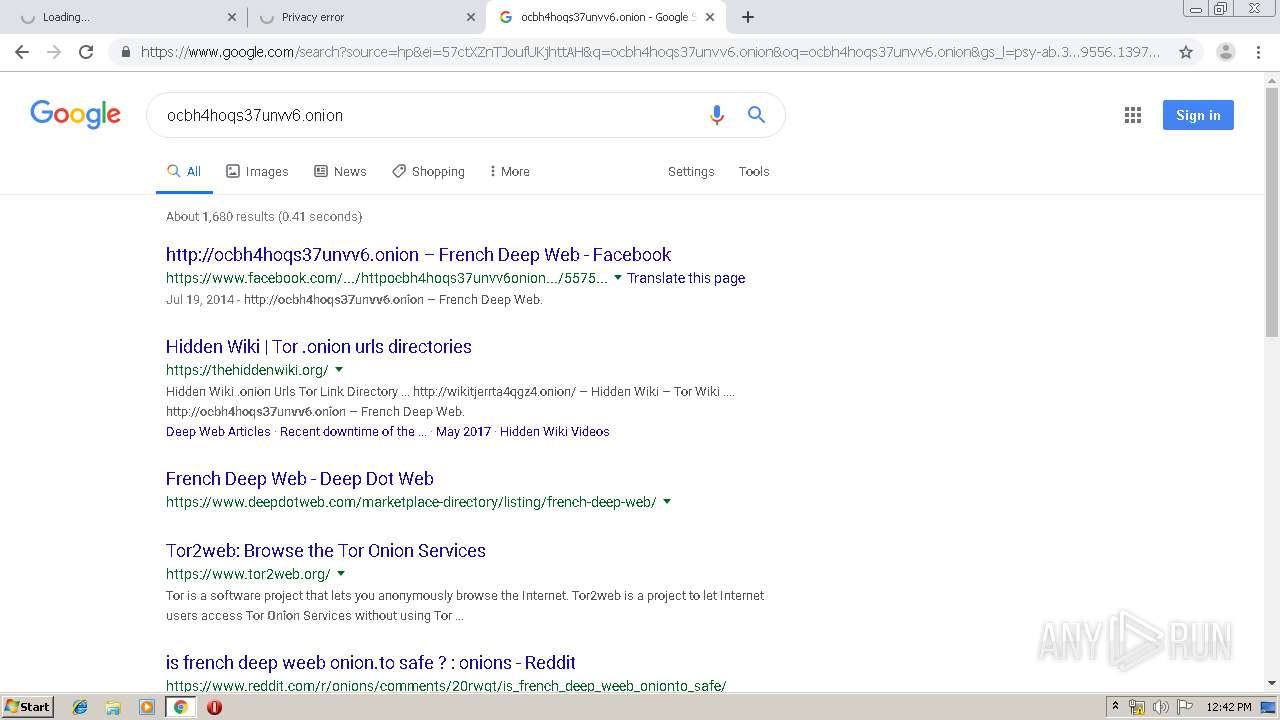Close the Loading... tab
The image size is (1280, 720).
click(x=232, y=17)
